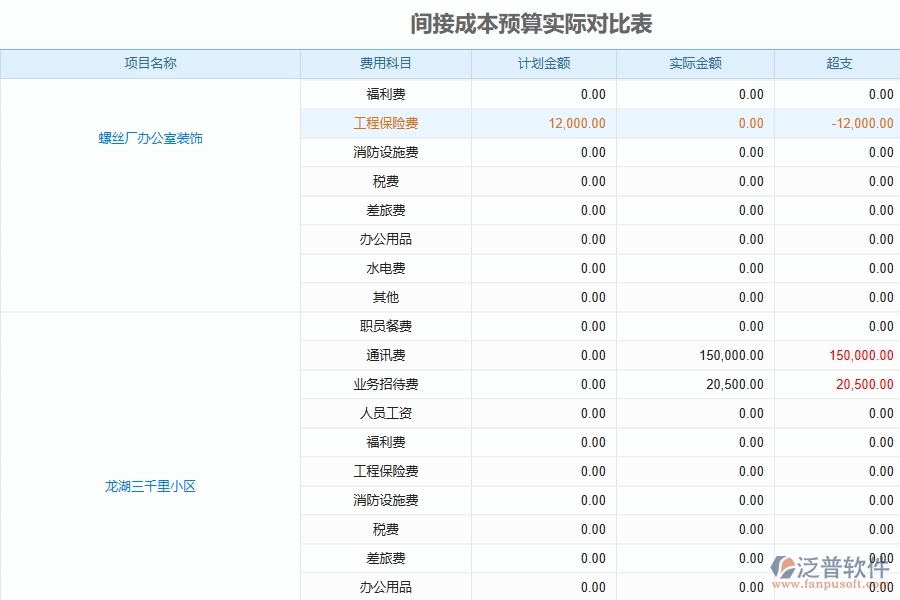Click the 超支 column header

(x=838, y=63)
